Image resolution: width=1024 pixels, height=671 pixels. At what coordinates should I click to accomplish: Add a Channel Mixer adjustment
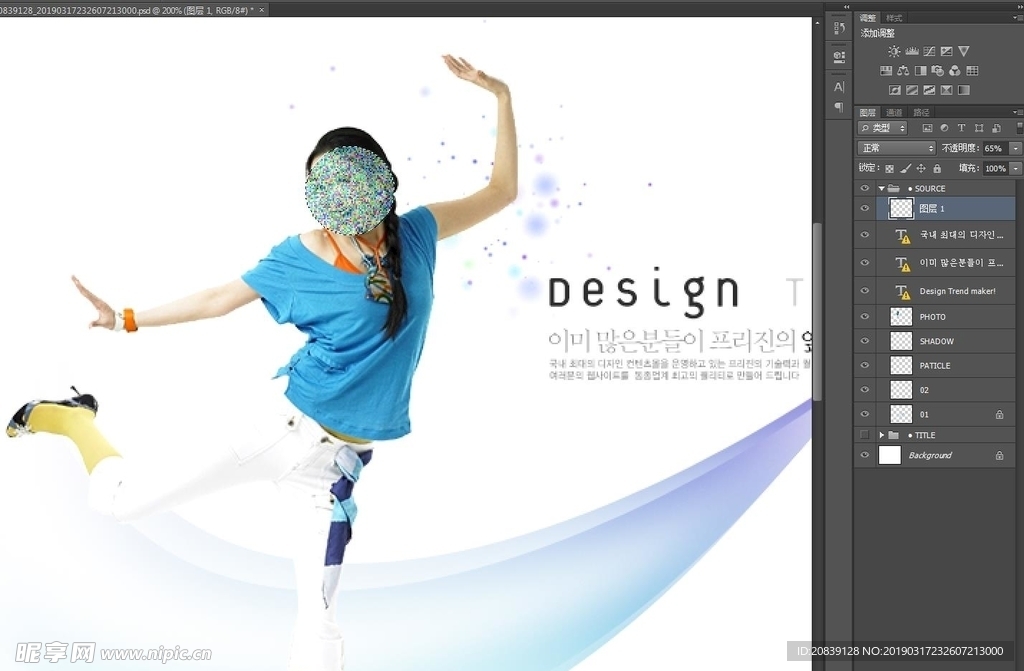coord(955,71)
